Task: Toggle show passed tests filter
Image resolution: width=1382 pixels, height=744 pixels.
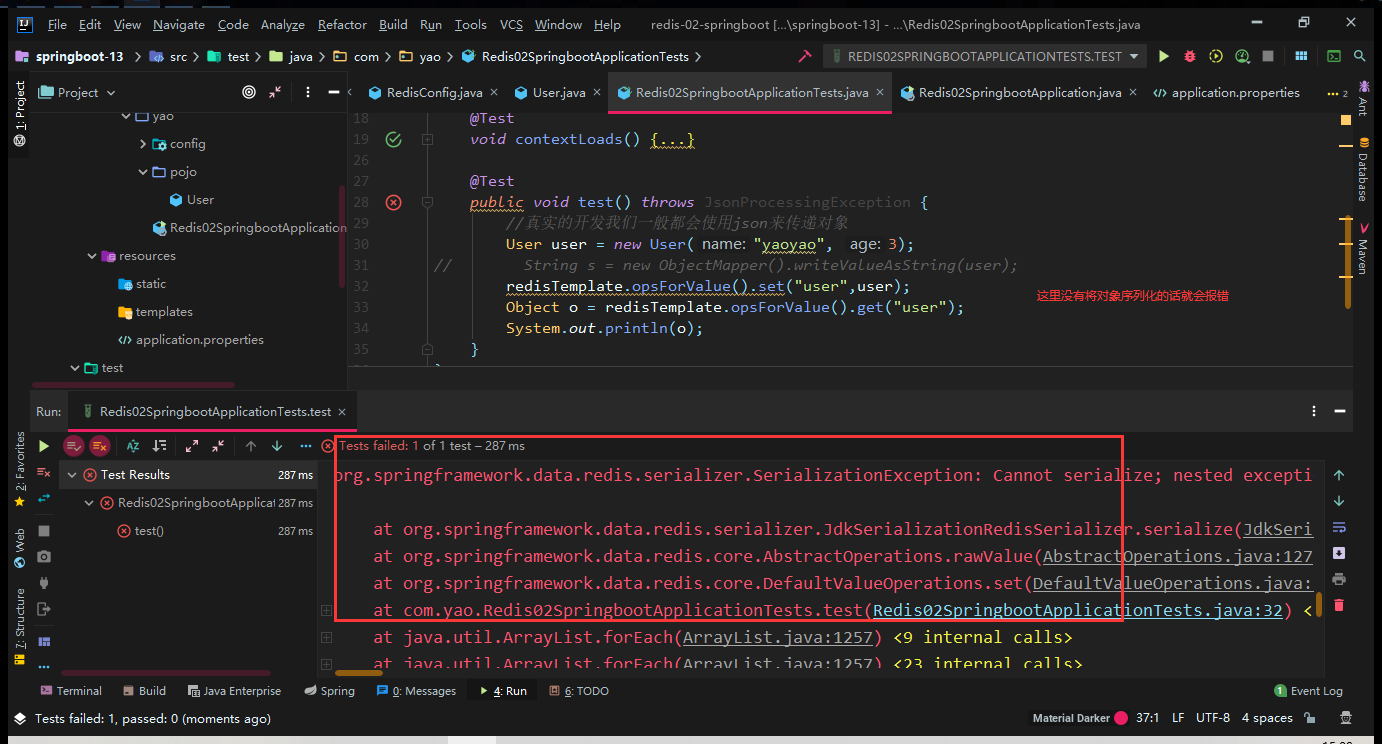Action: coord(73,446)
